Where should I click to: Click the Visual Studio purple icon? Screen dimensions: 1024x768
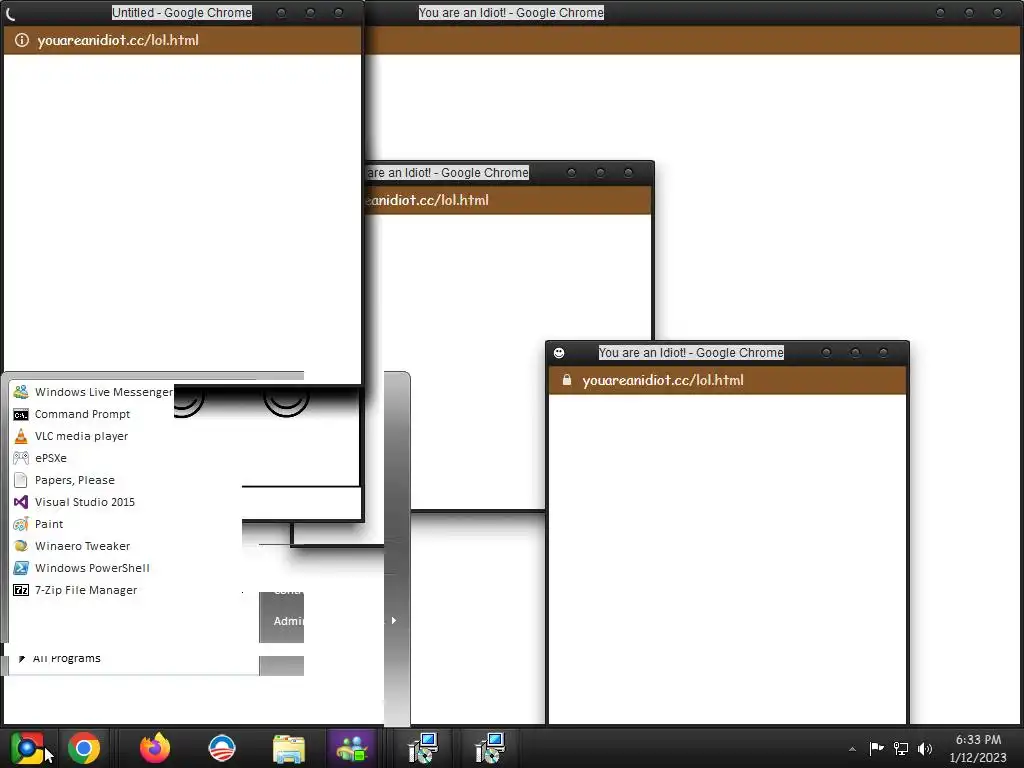21,502
